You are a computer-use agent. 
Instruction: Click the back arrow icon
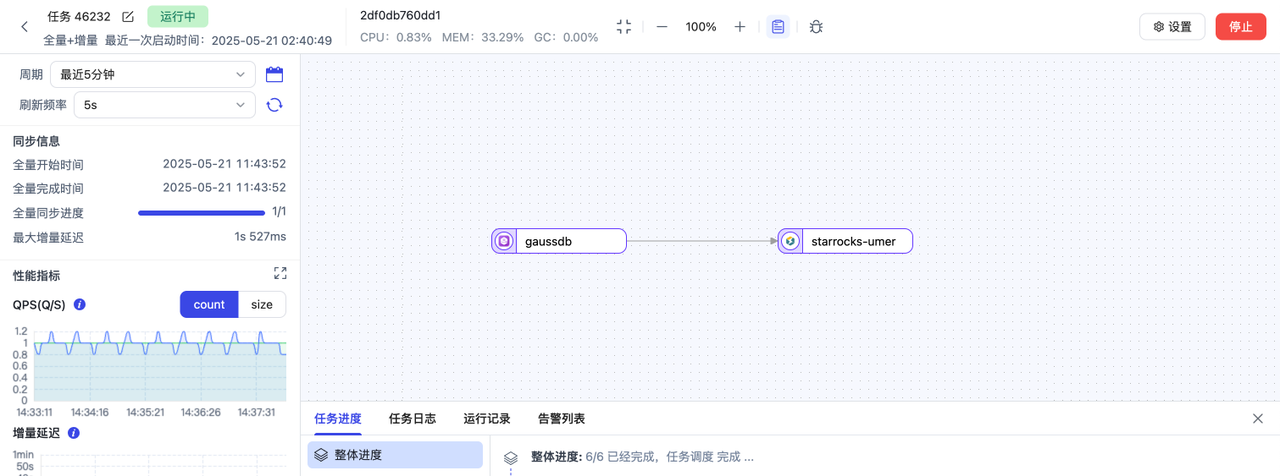25,27
